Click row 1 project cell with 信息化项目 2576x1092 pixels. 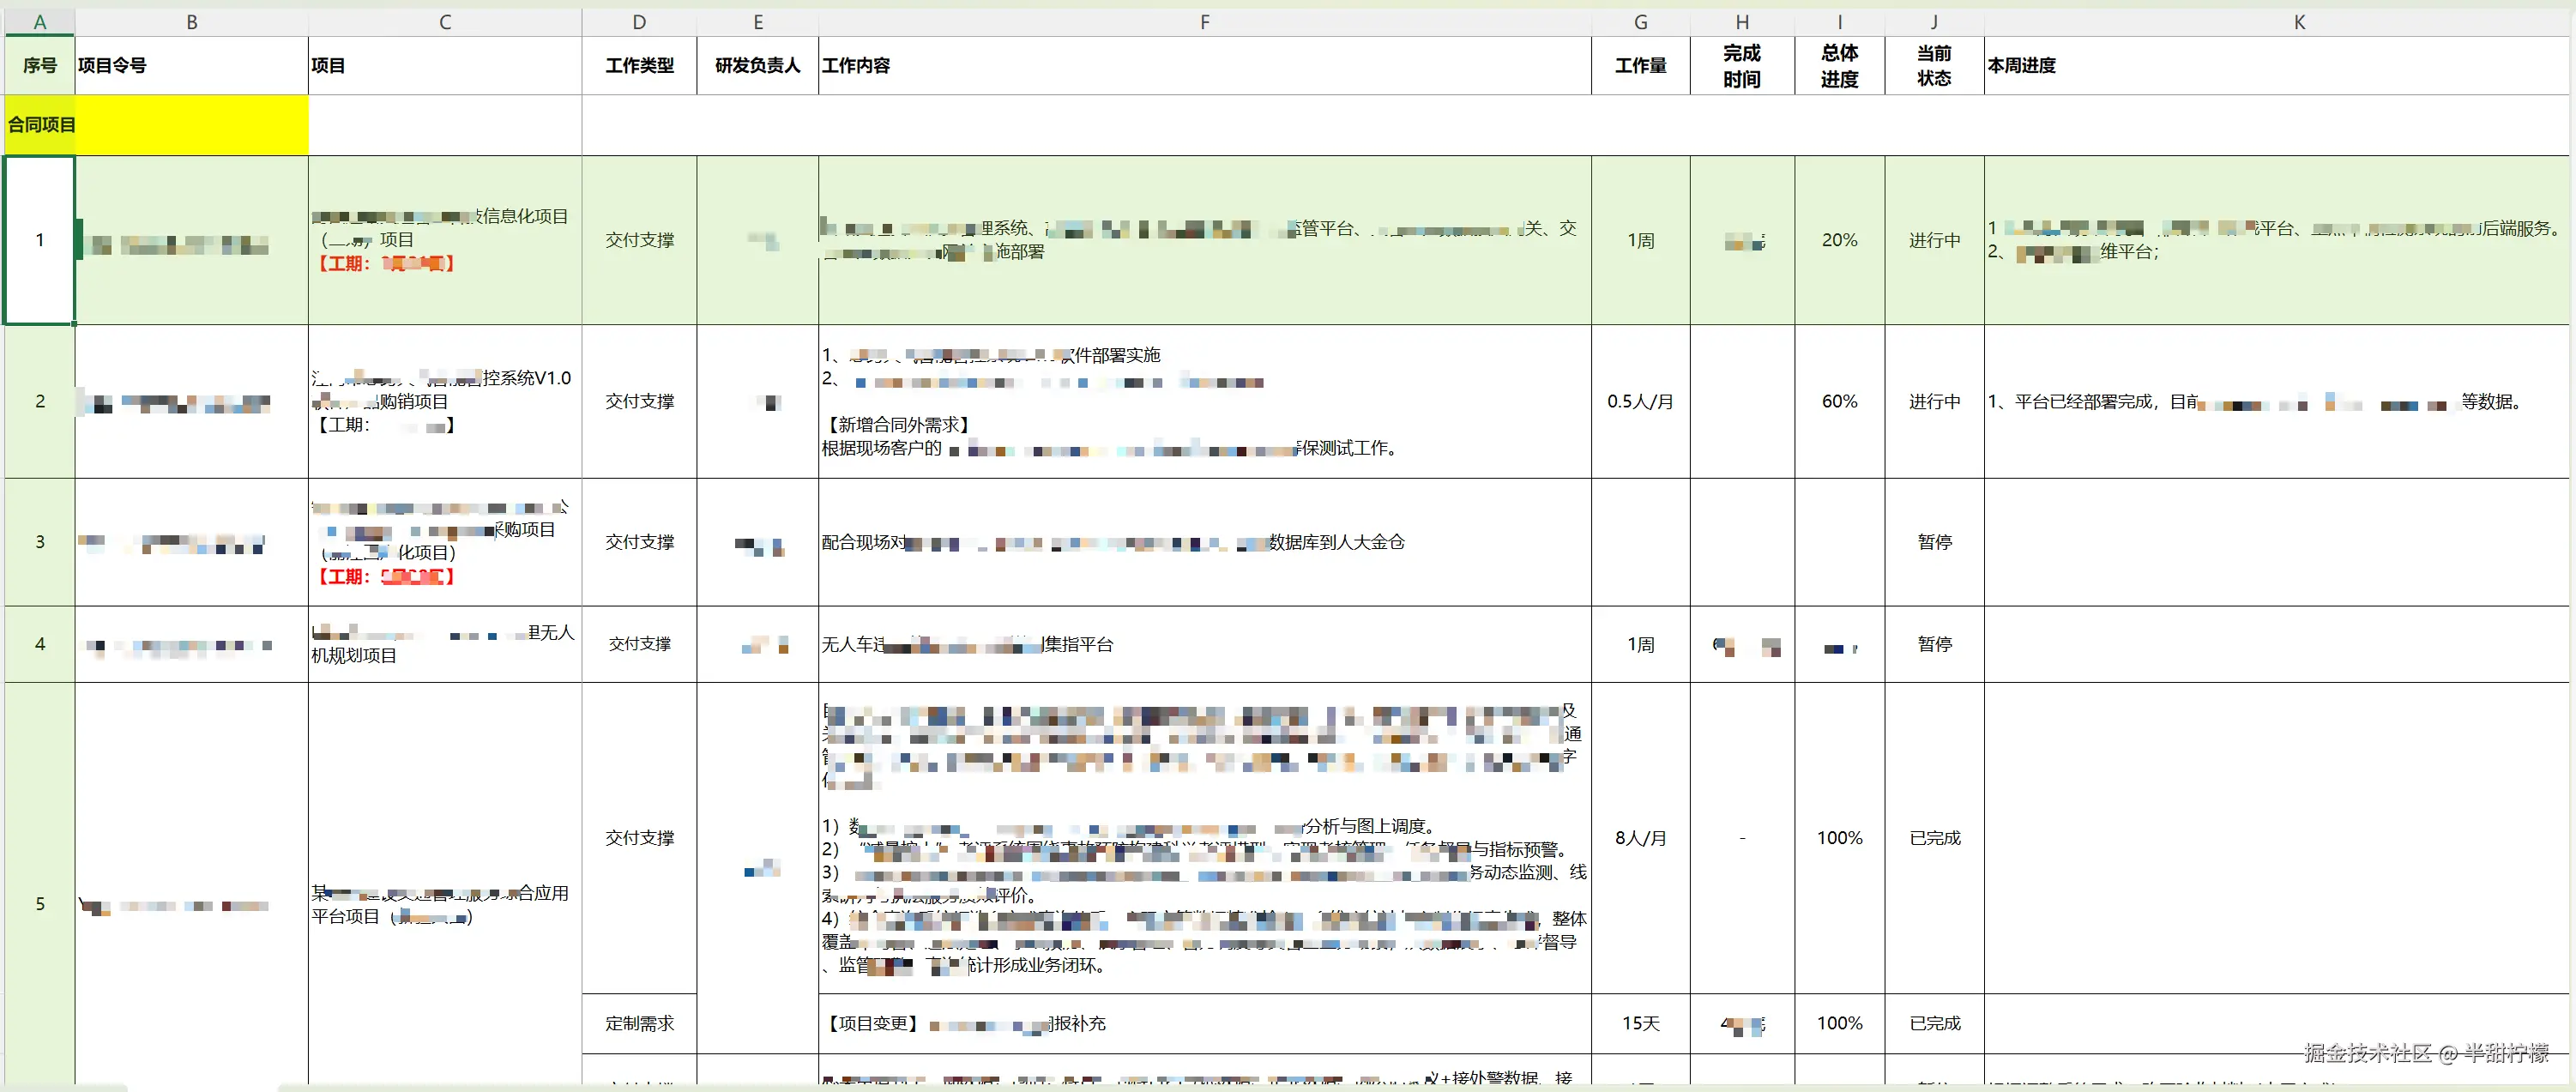[445, 240]
